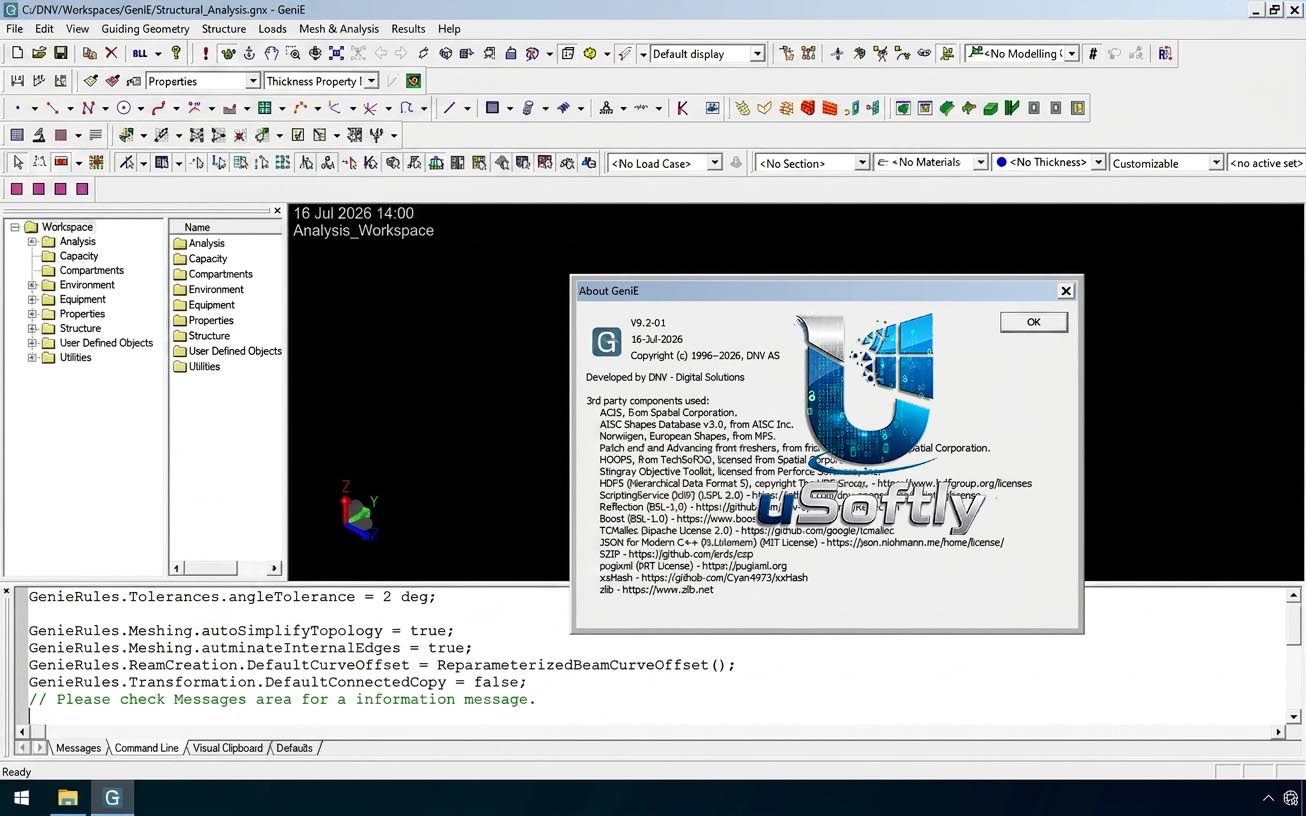Select the green grid tool icon
Screen dimensions: 1306x816
click(x=265, y=108)
